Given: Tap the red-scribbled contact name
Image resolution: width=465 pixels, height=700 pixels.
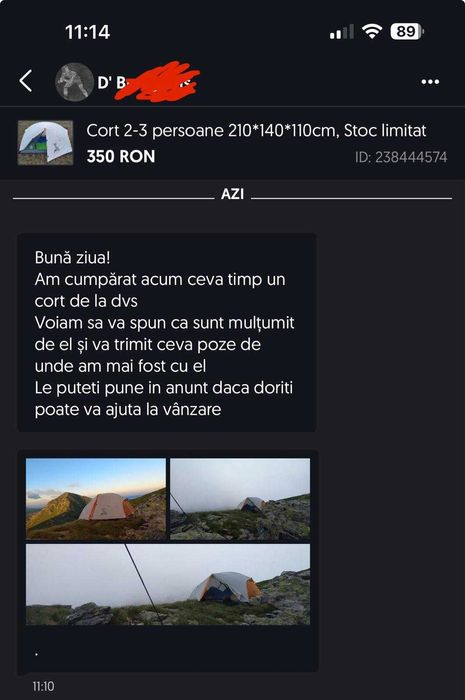Looking at the screenshot, I should 149,82.
